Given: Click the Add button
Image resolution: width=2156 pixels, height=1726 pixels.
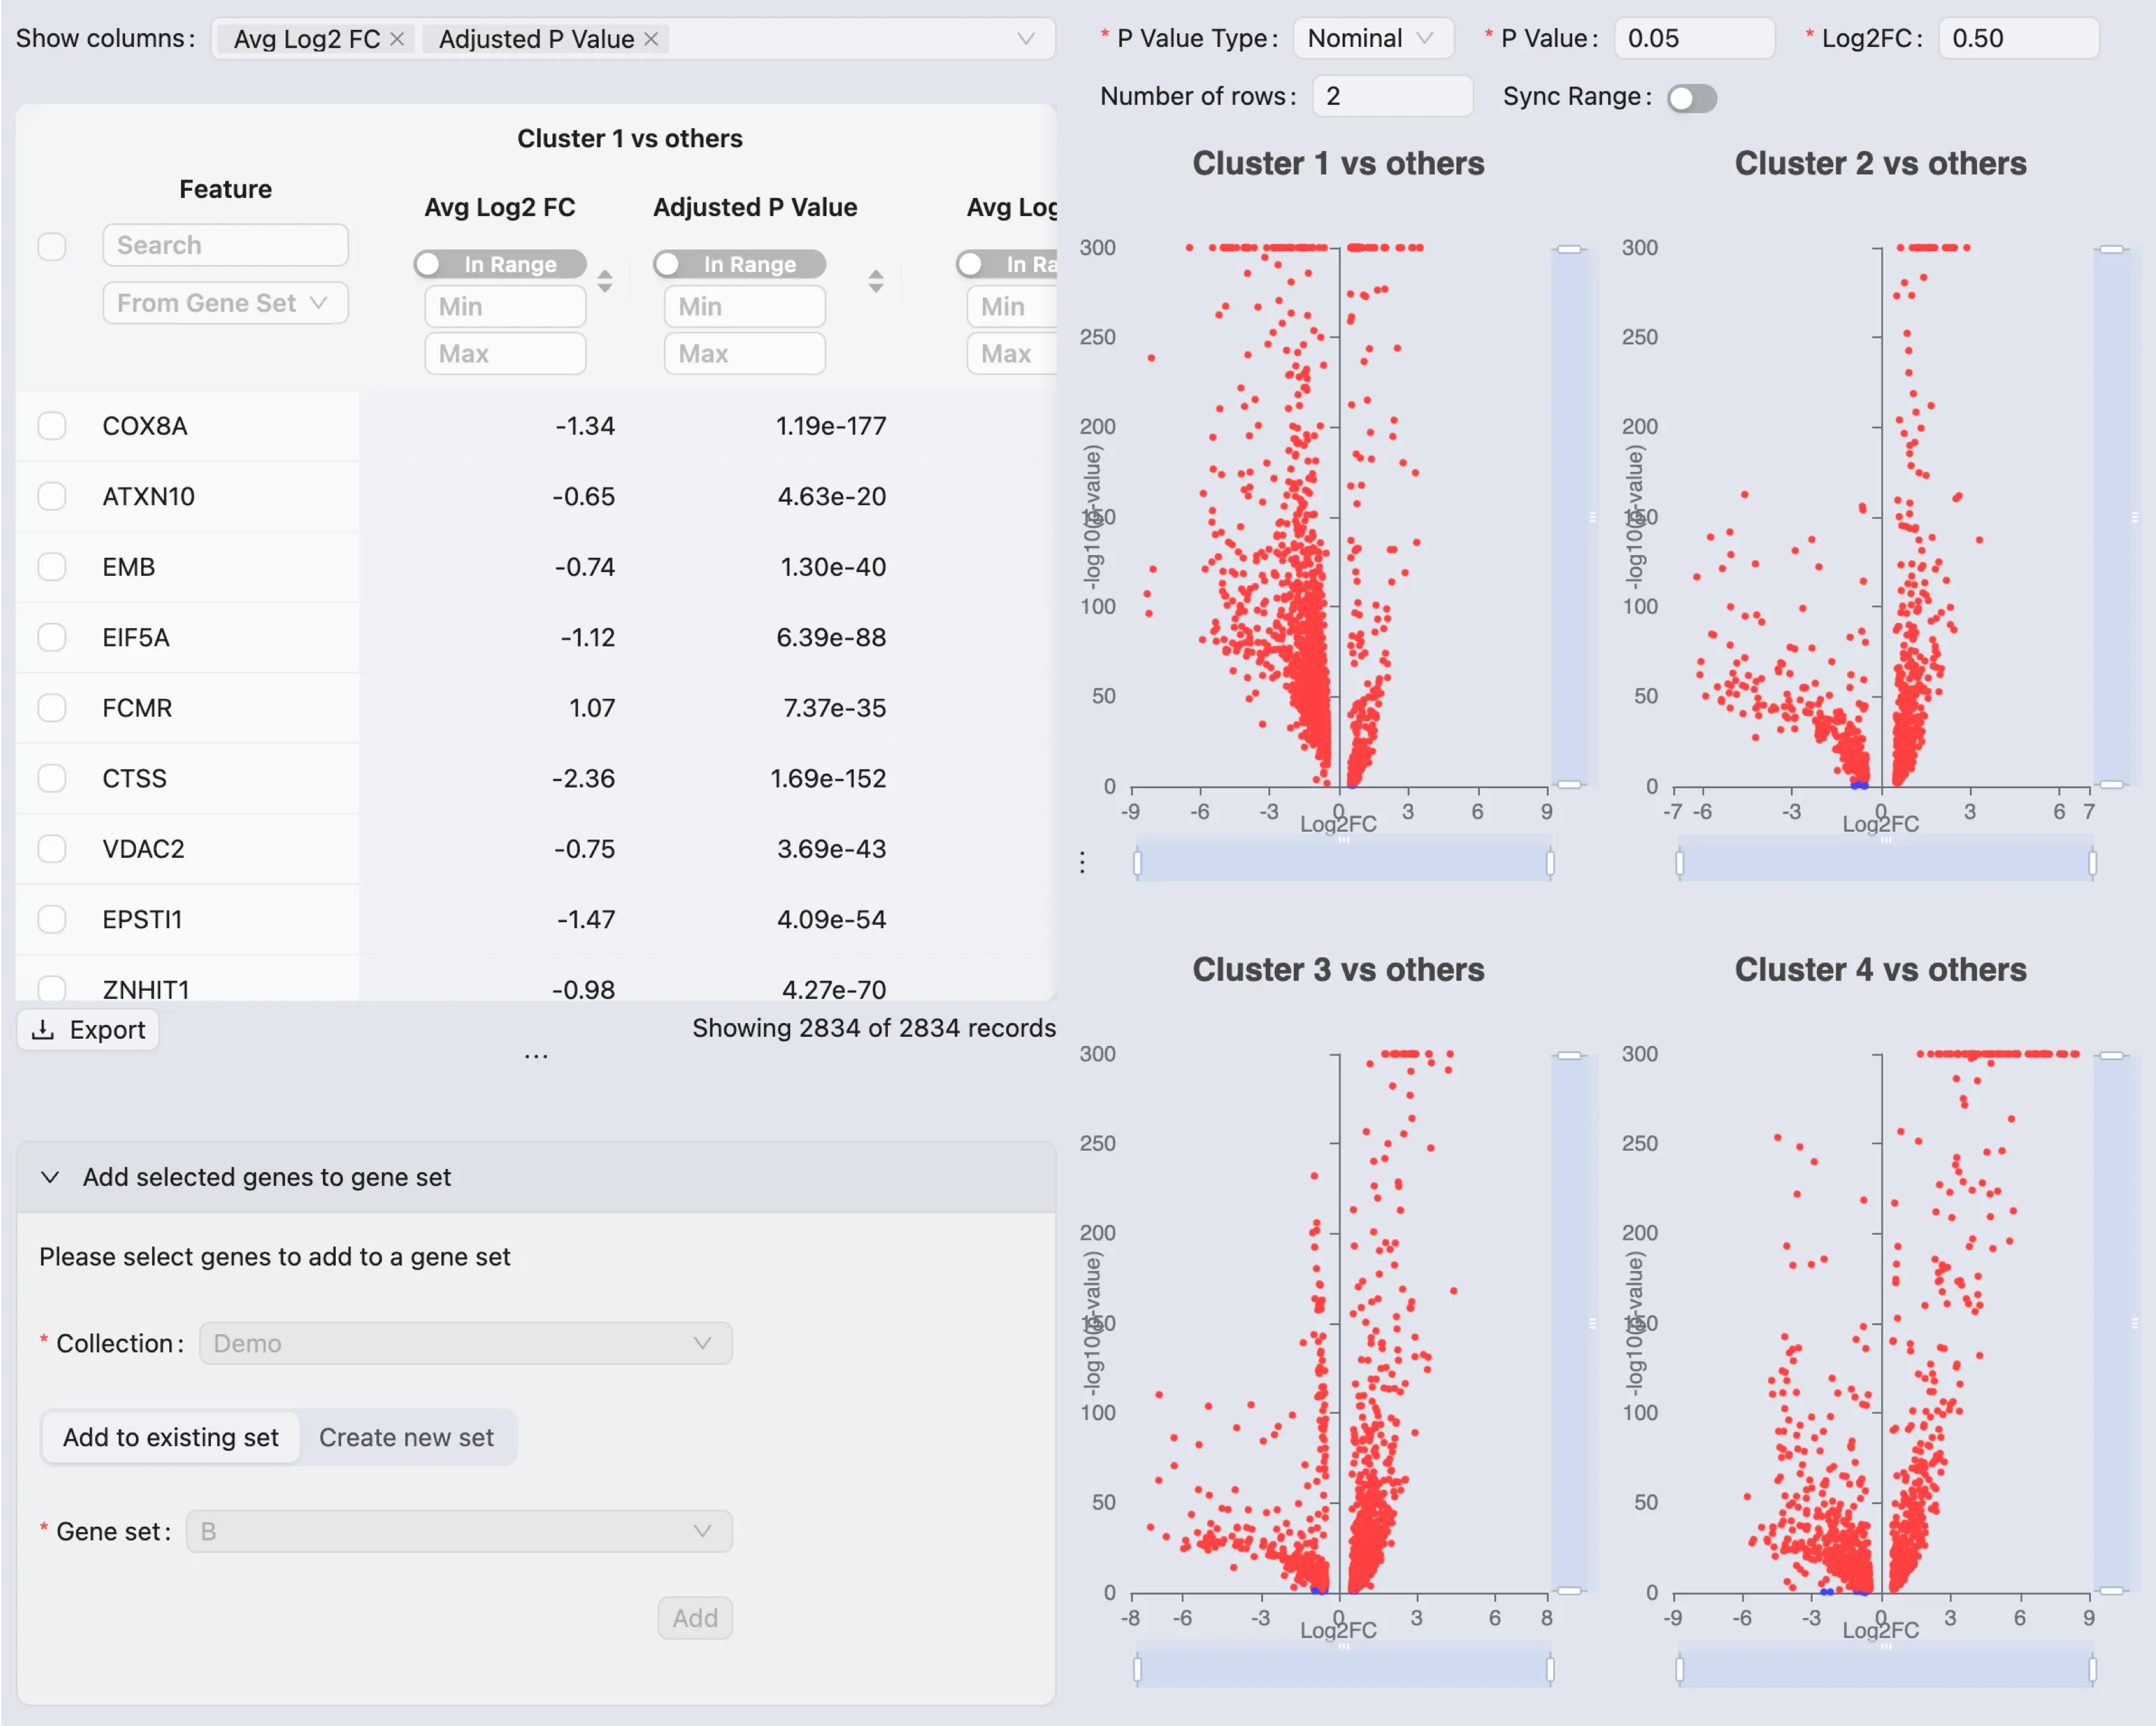Looking at the screenshot, I should (695, 1617).
